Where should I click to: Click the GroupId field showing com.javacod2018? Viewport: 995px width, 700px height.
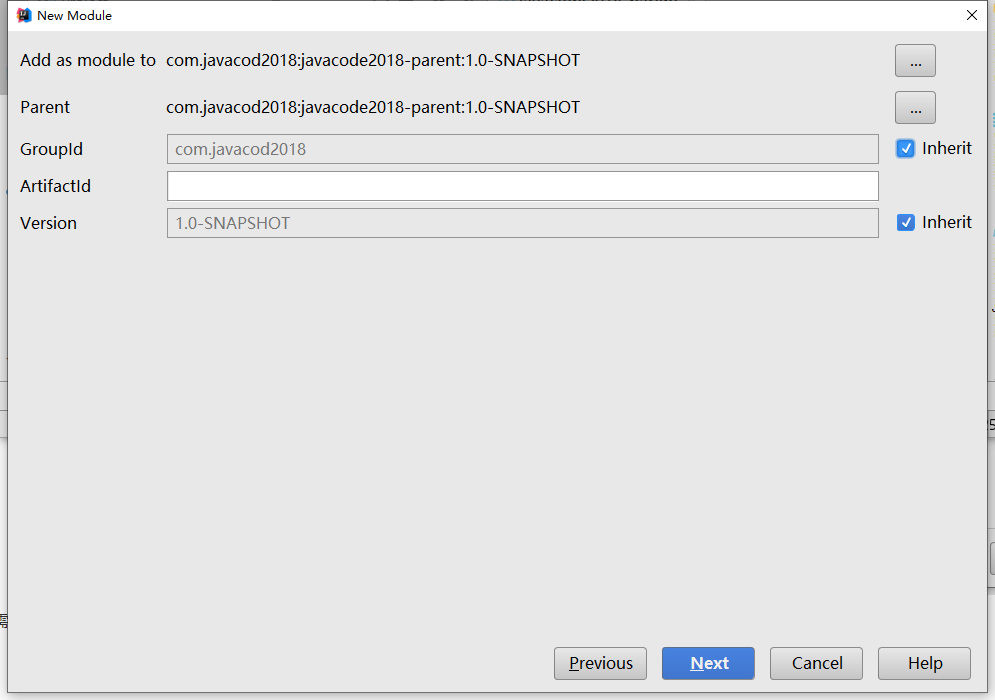coord(522,149)
